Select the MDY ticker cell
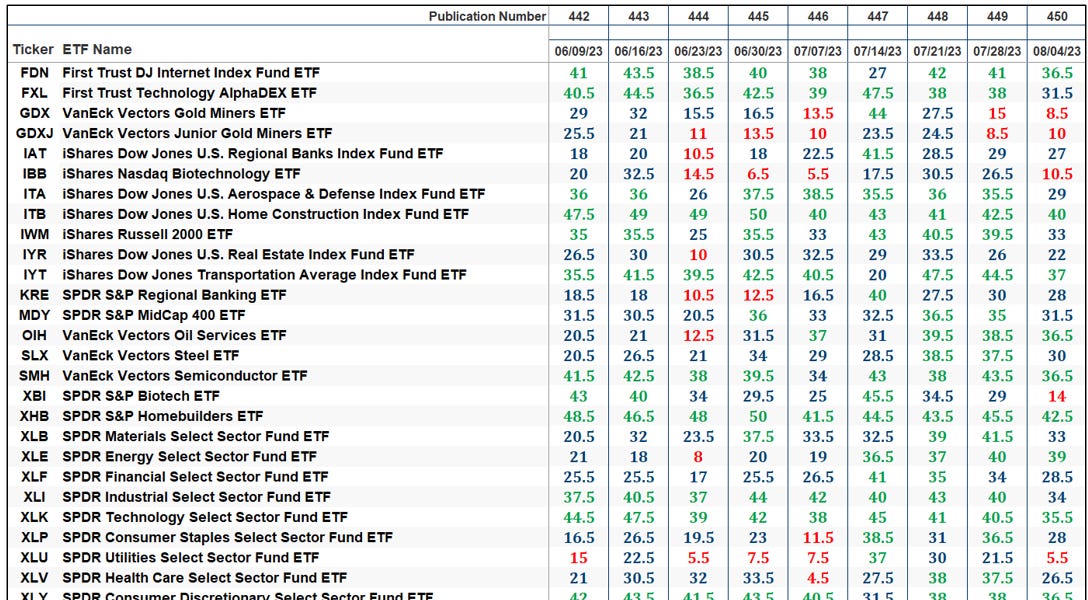 [x=34, y=315]
